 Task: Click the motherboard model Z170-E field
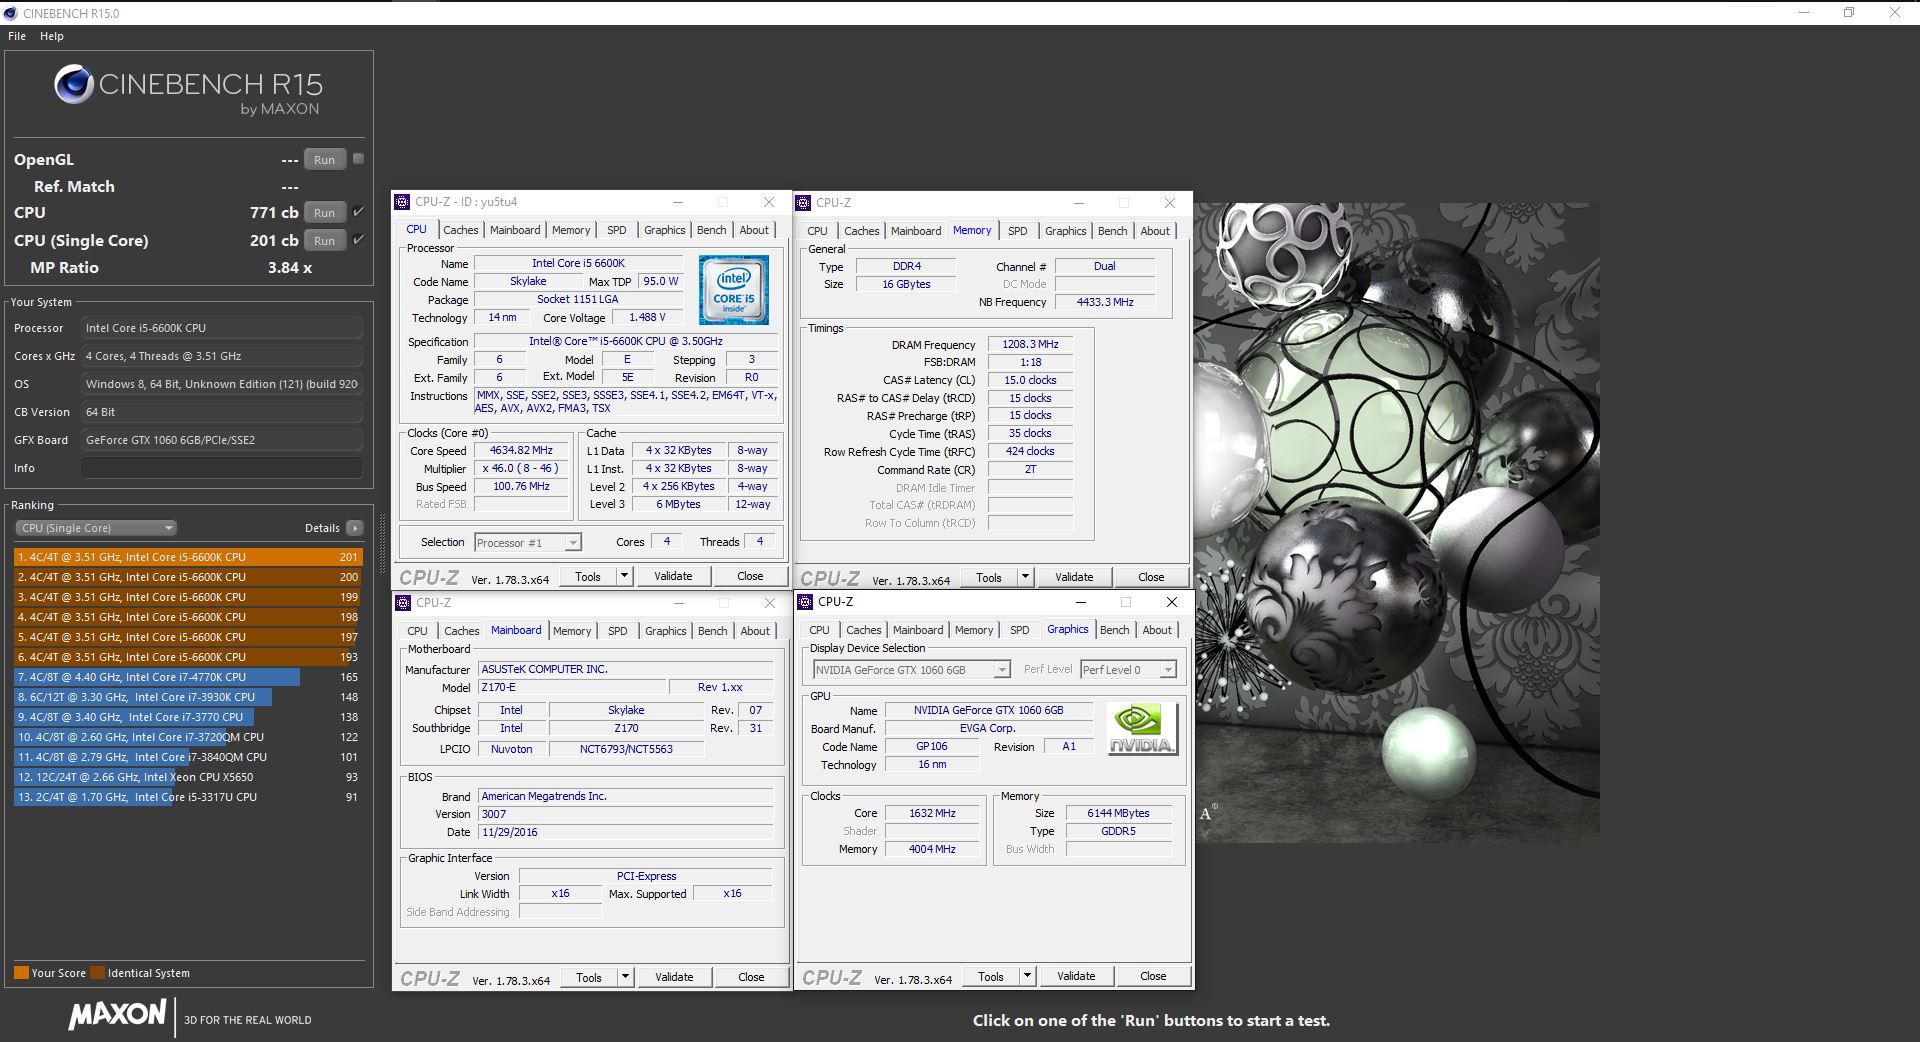point(572,687)
